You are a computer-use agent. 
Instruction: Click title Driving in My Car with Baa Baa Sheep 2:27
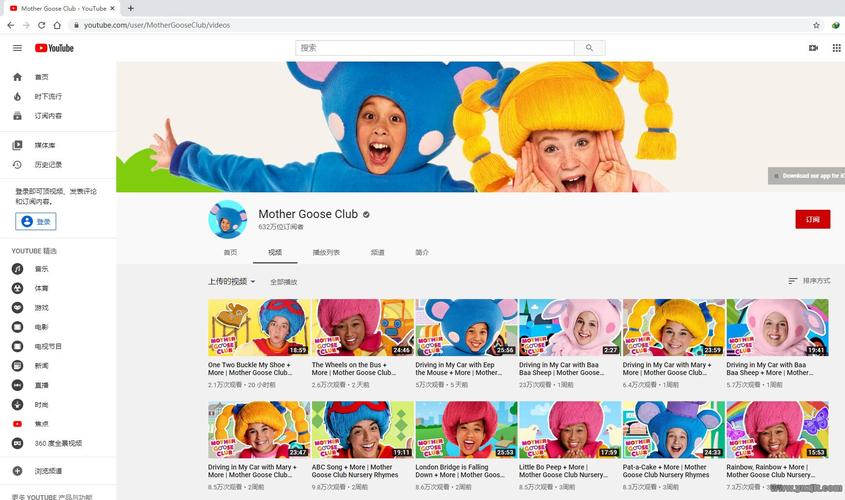coord(562,369)
